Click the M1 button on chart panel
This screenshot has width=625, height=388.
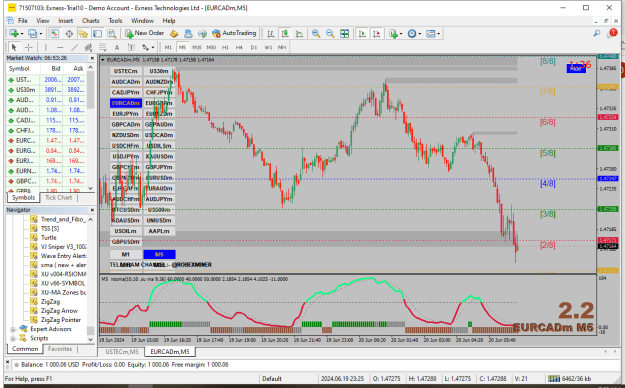126,254
